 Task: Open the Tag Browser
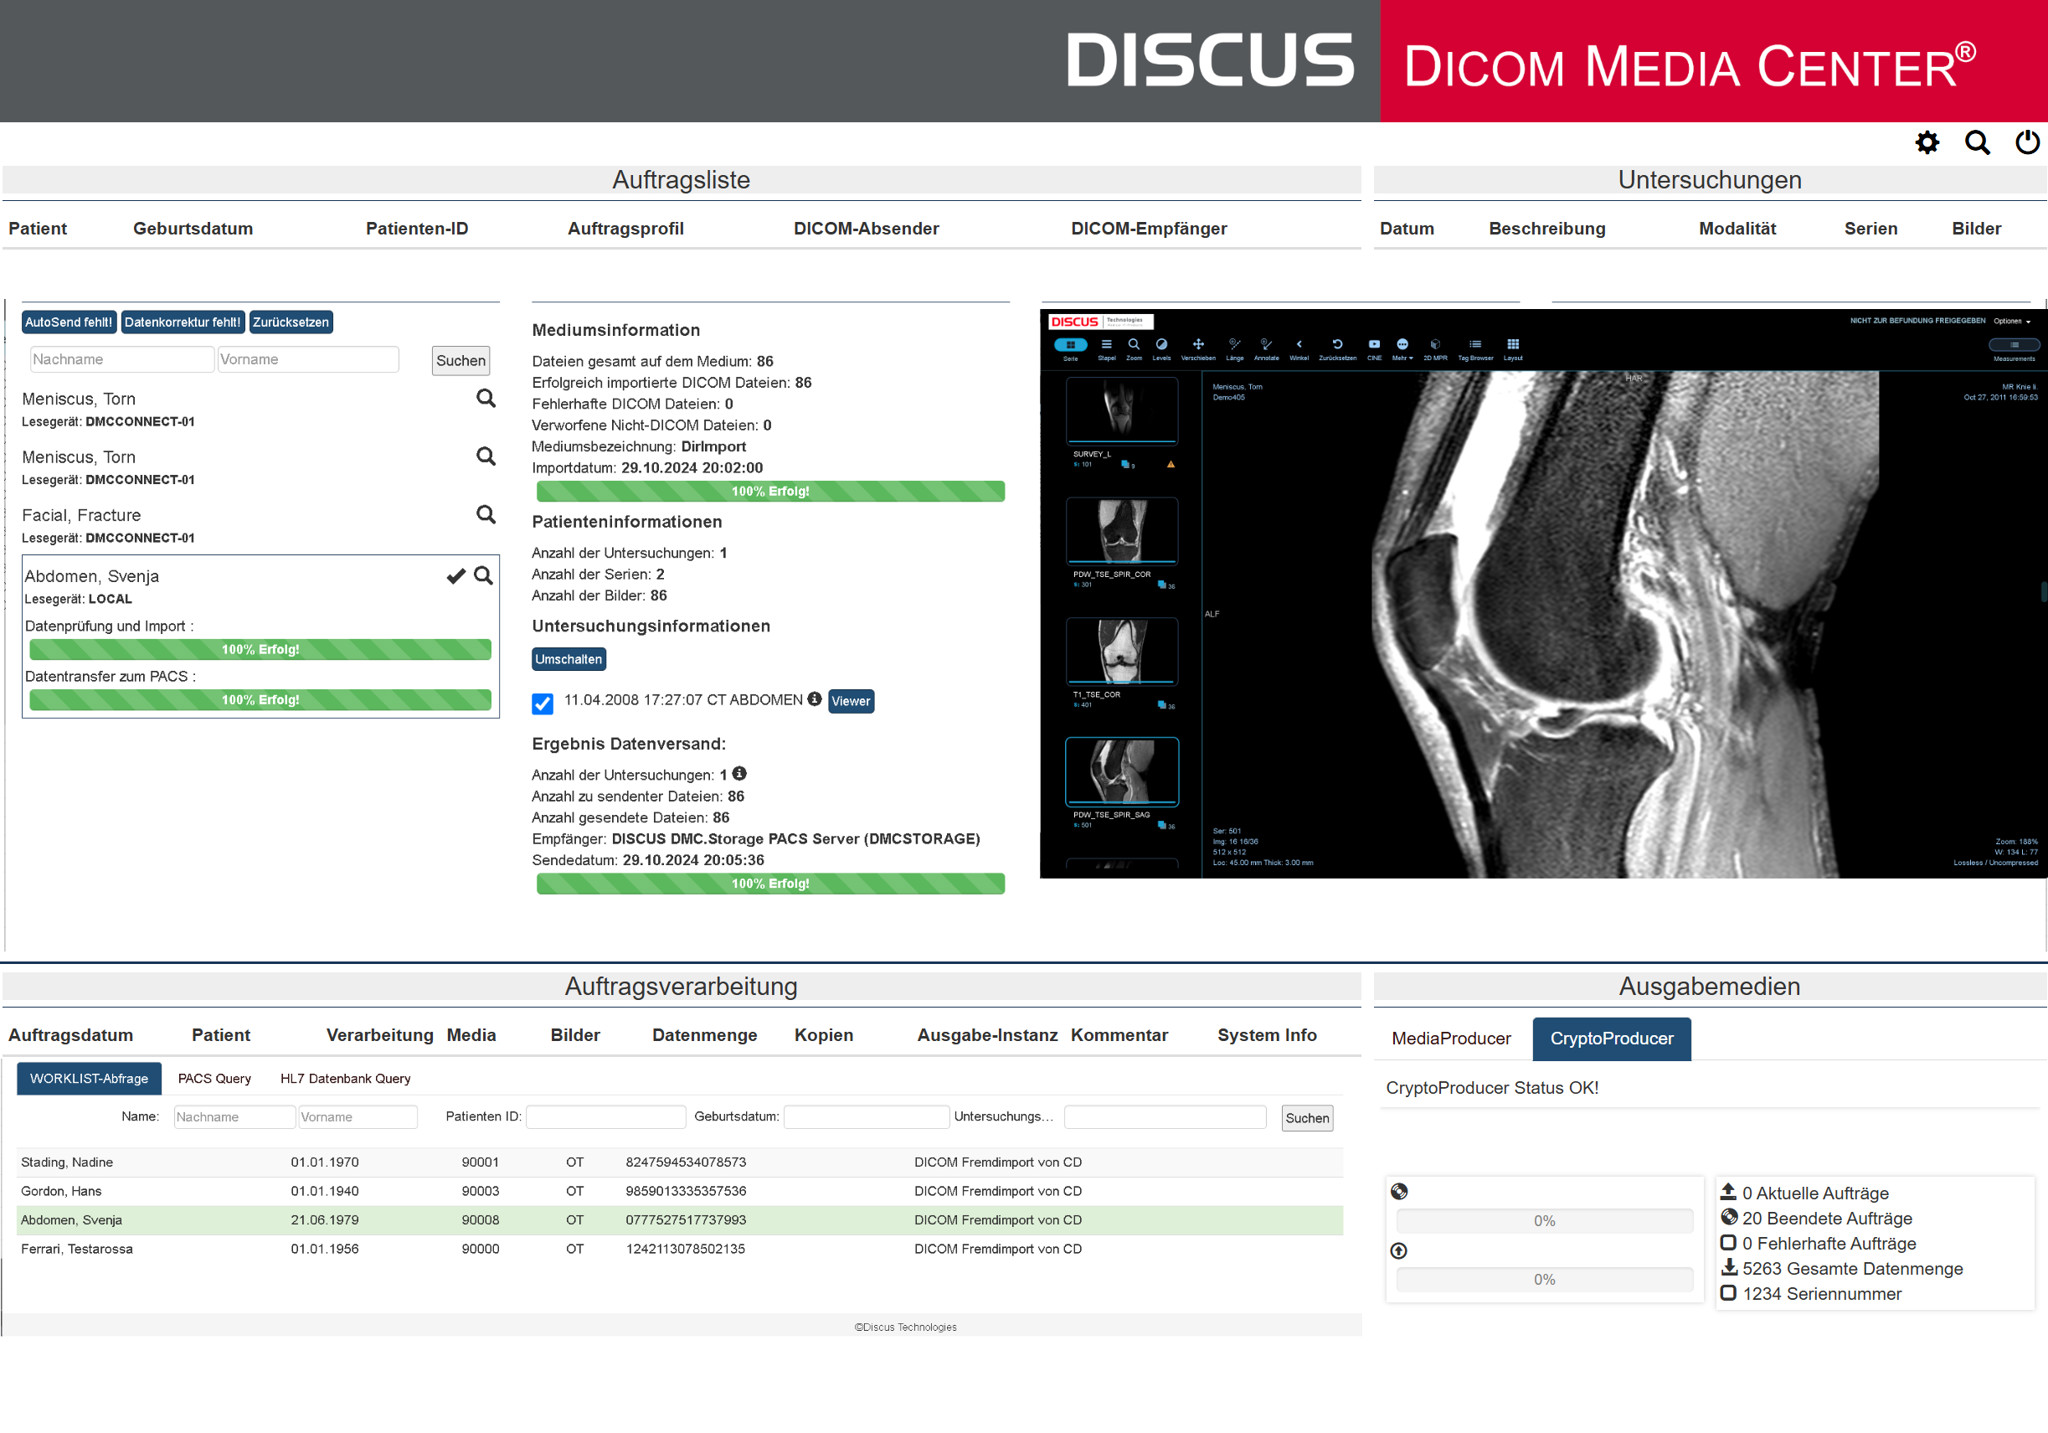(x=1475, y=348)
